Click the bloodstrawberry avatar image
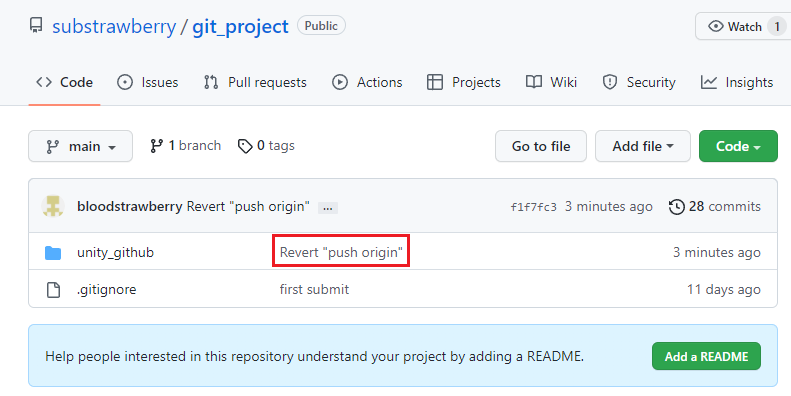791x396 pixels. [x=52, y=206]
